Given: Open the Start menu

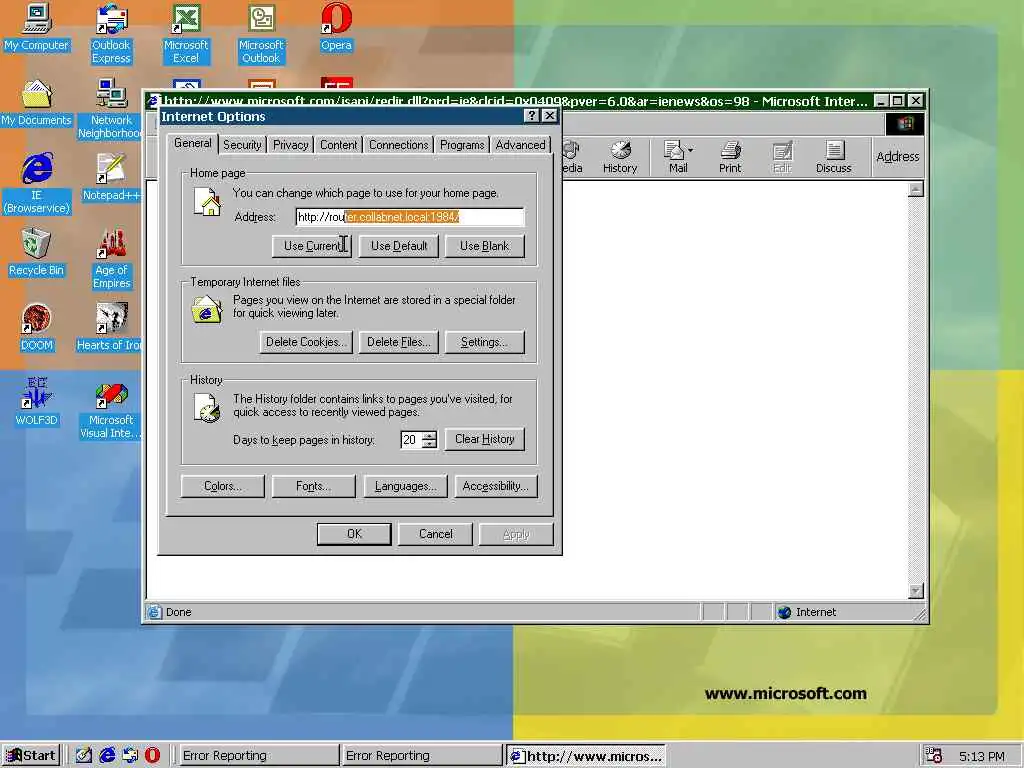Looking at the screenshot, I should [31, 756].
